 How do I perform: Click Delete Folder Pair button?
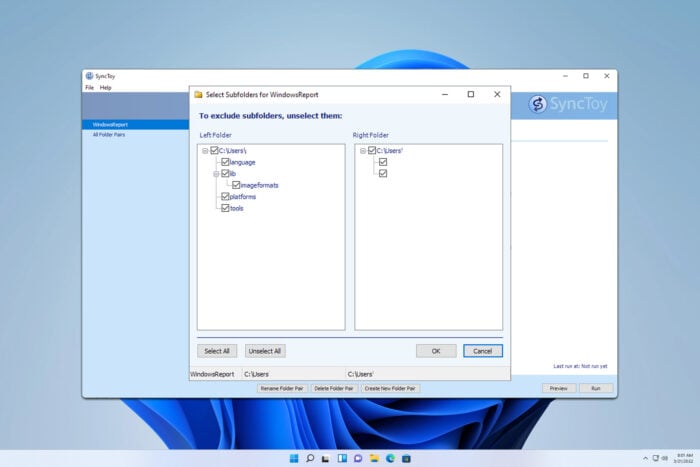(x=333, y=388)
